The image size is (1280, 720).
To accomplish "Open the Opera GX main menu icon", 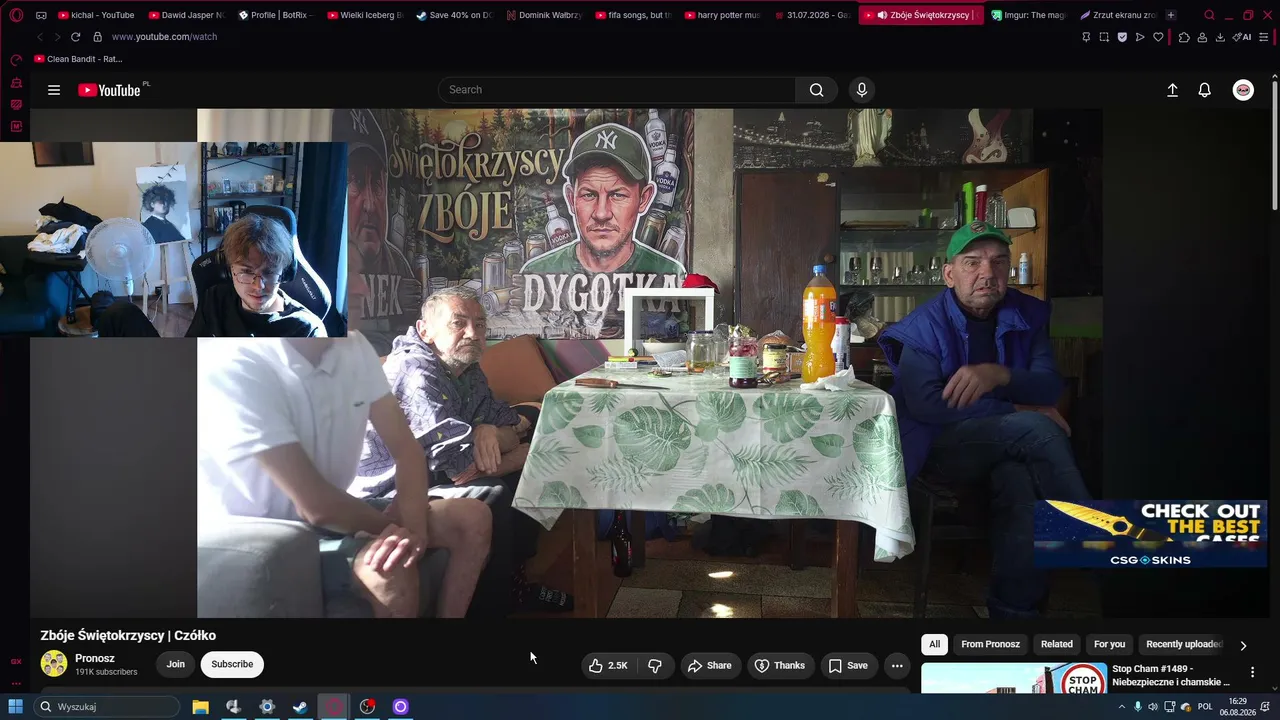I will (16, 15).
